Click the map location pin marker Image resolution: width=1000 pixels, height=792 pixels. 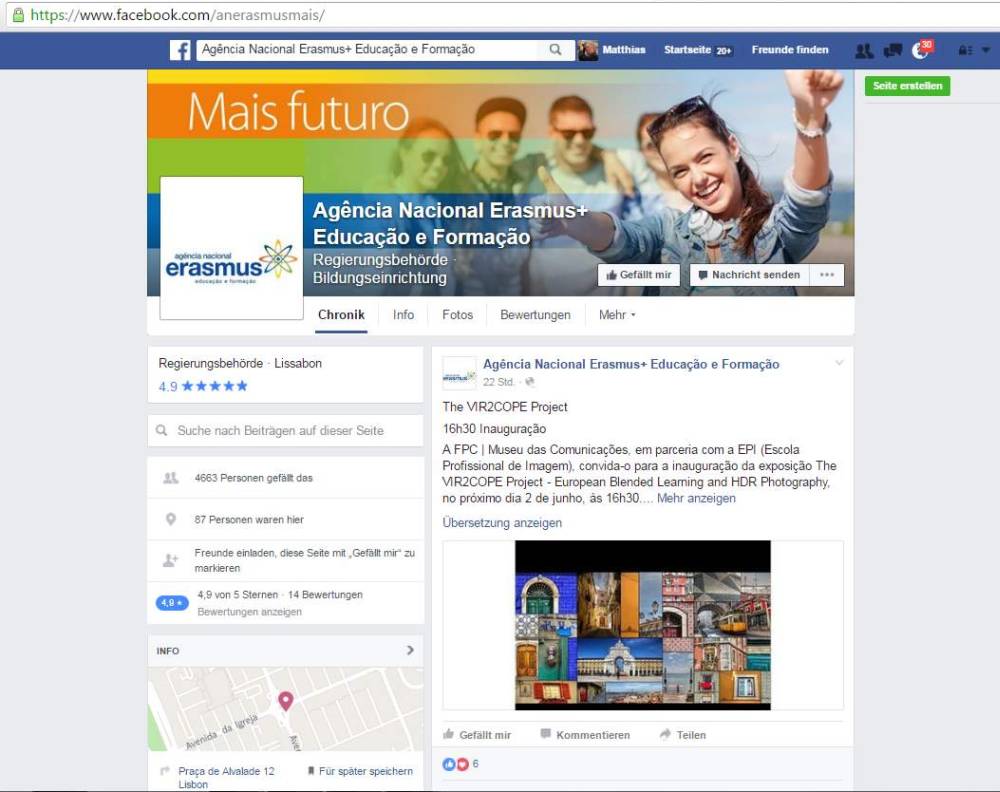tap(286, 701)
